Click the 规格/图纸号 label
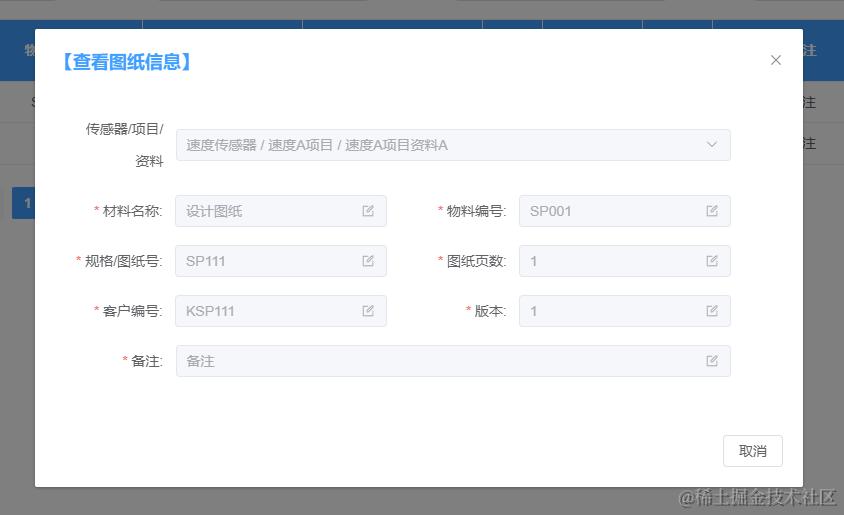Screen dimensions: 844x515 pyautogui.click(x=123, y=261)
